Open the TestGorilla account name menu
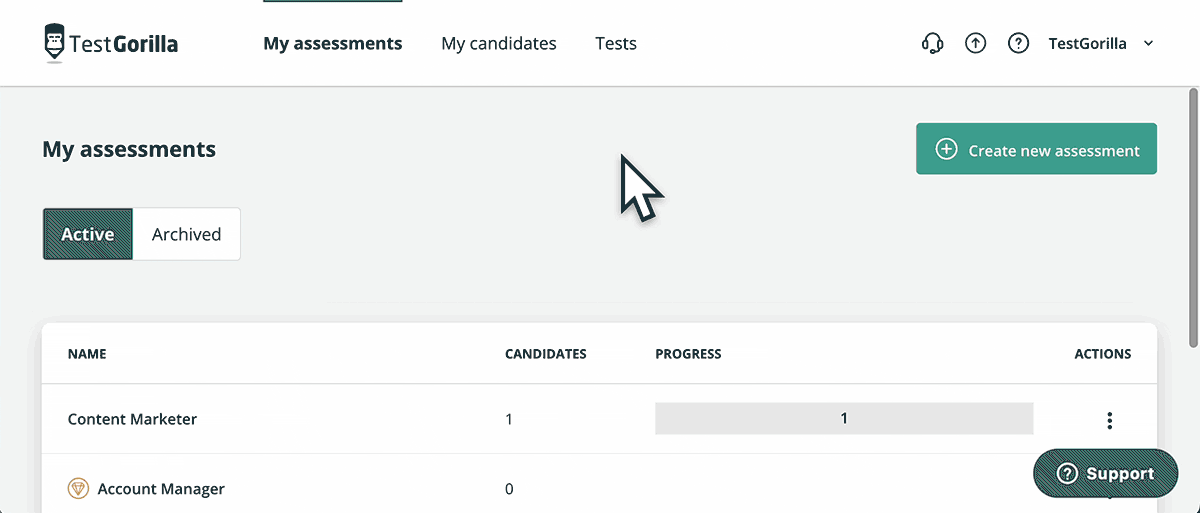The width and height of the screenshot is (1200, 513). point(1087,44)
